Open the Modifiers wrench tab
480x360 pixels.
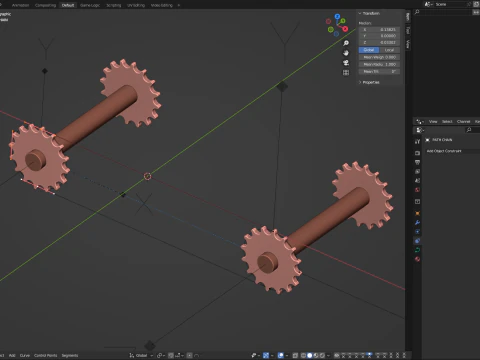coord(417,222)
